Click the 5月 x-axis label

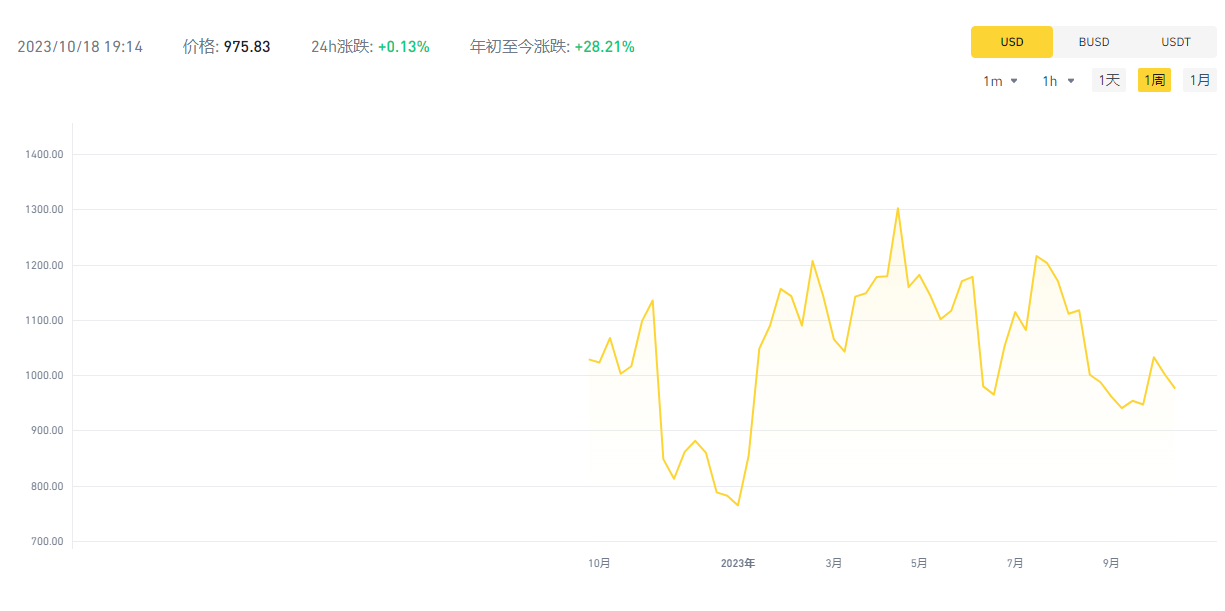pos(919,563)
